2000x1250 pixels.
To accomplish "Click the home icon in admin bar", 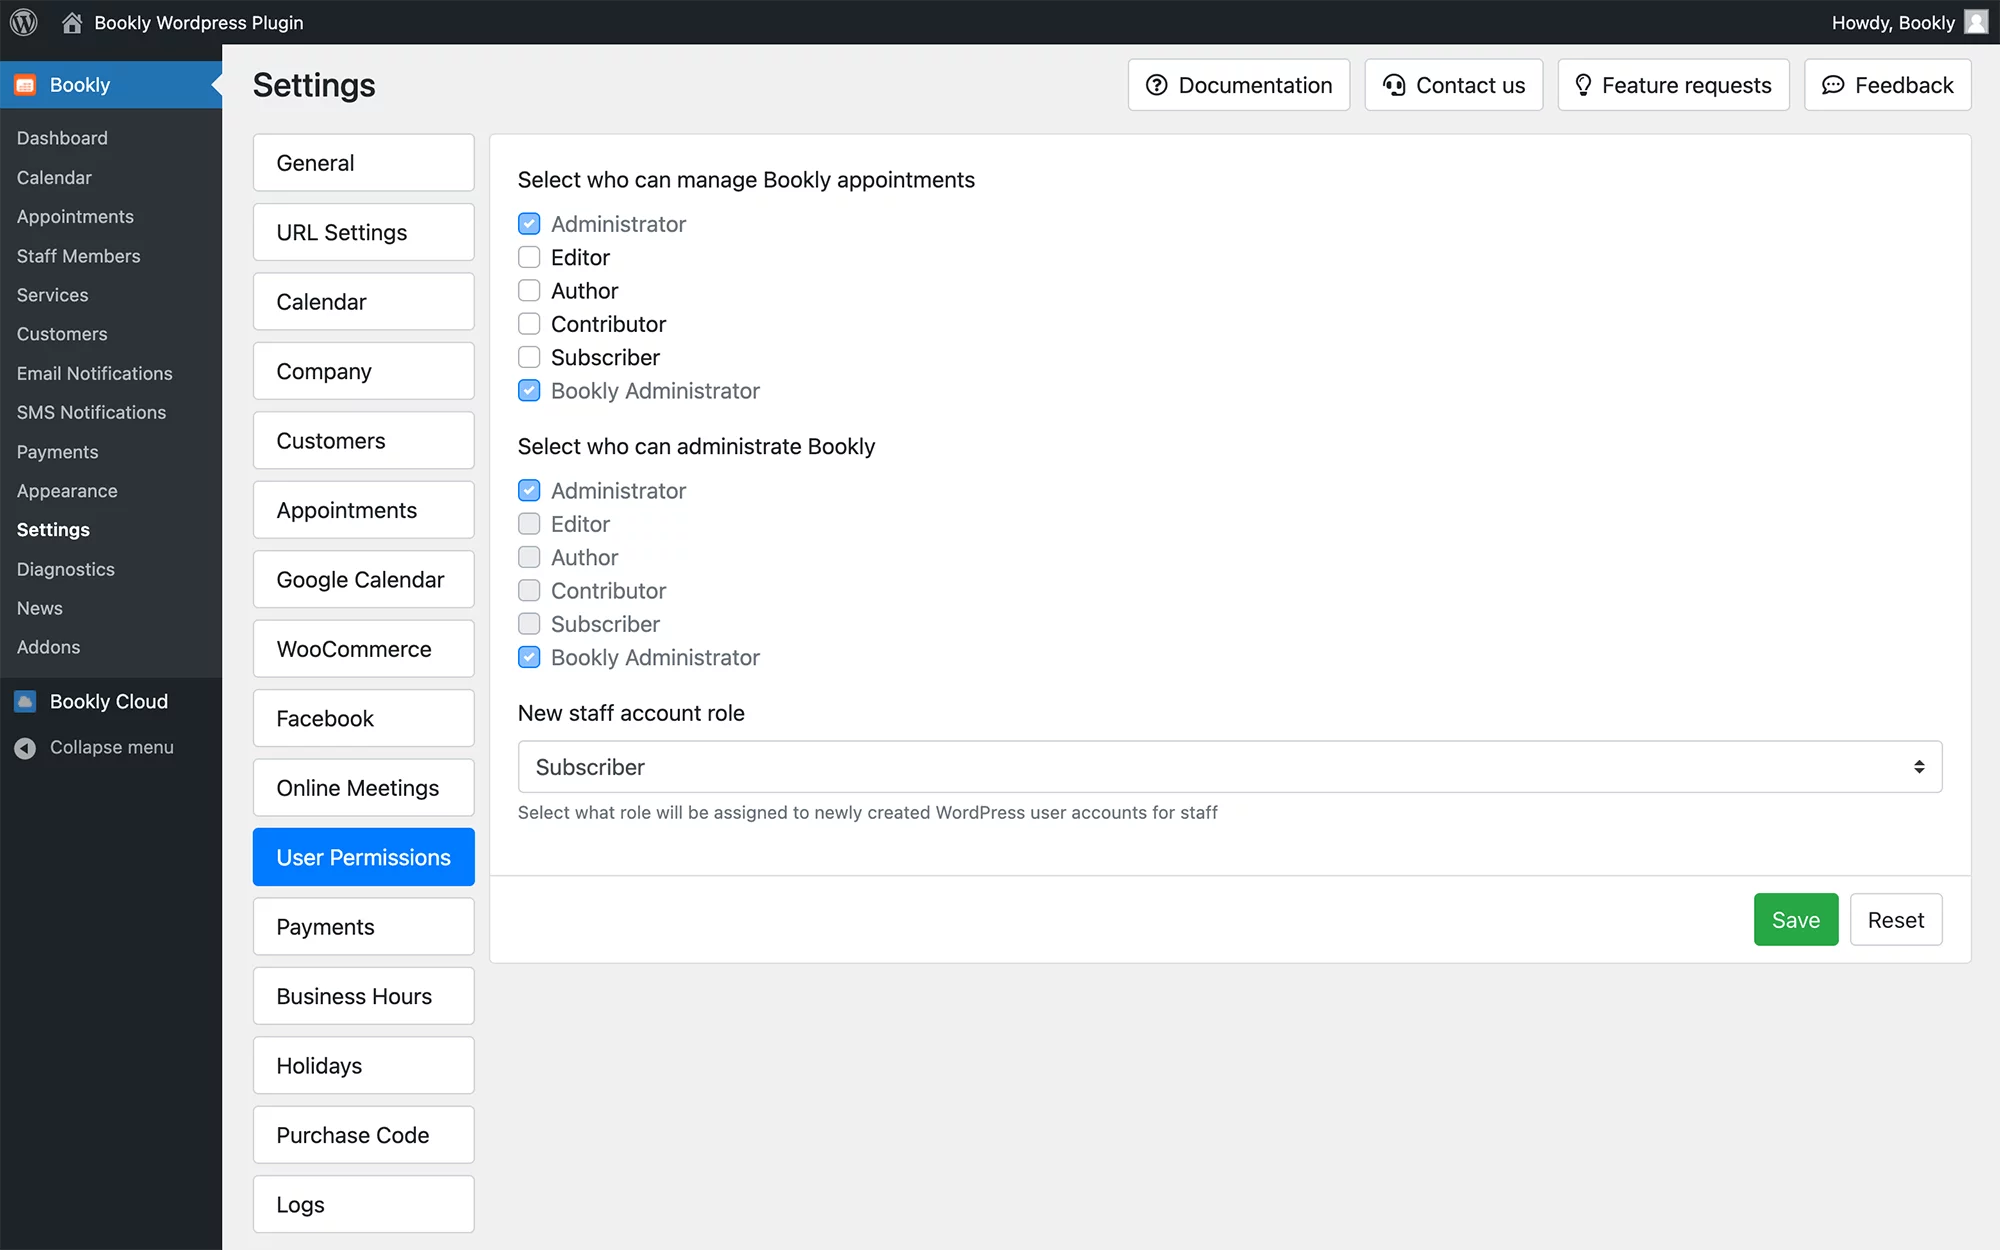I will tap(72, 22).
